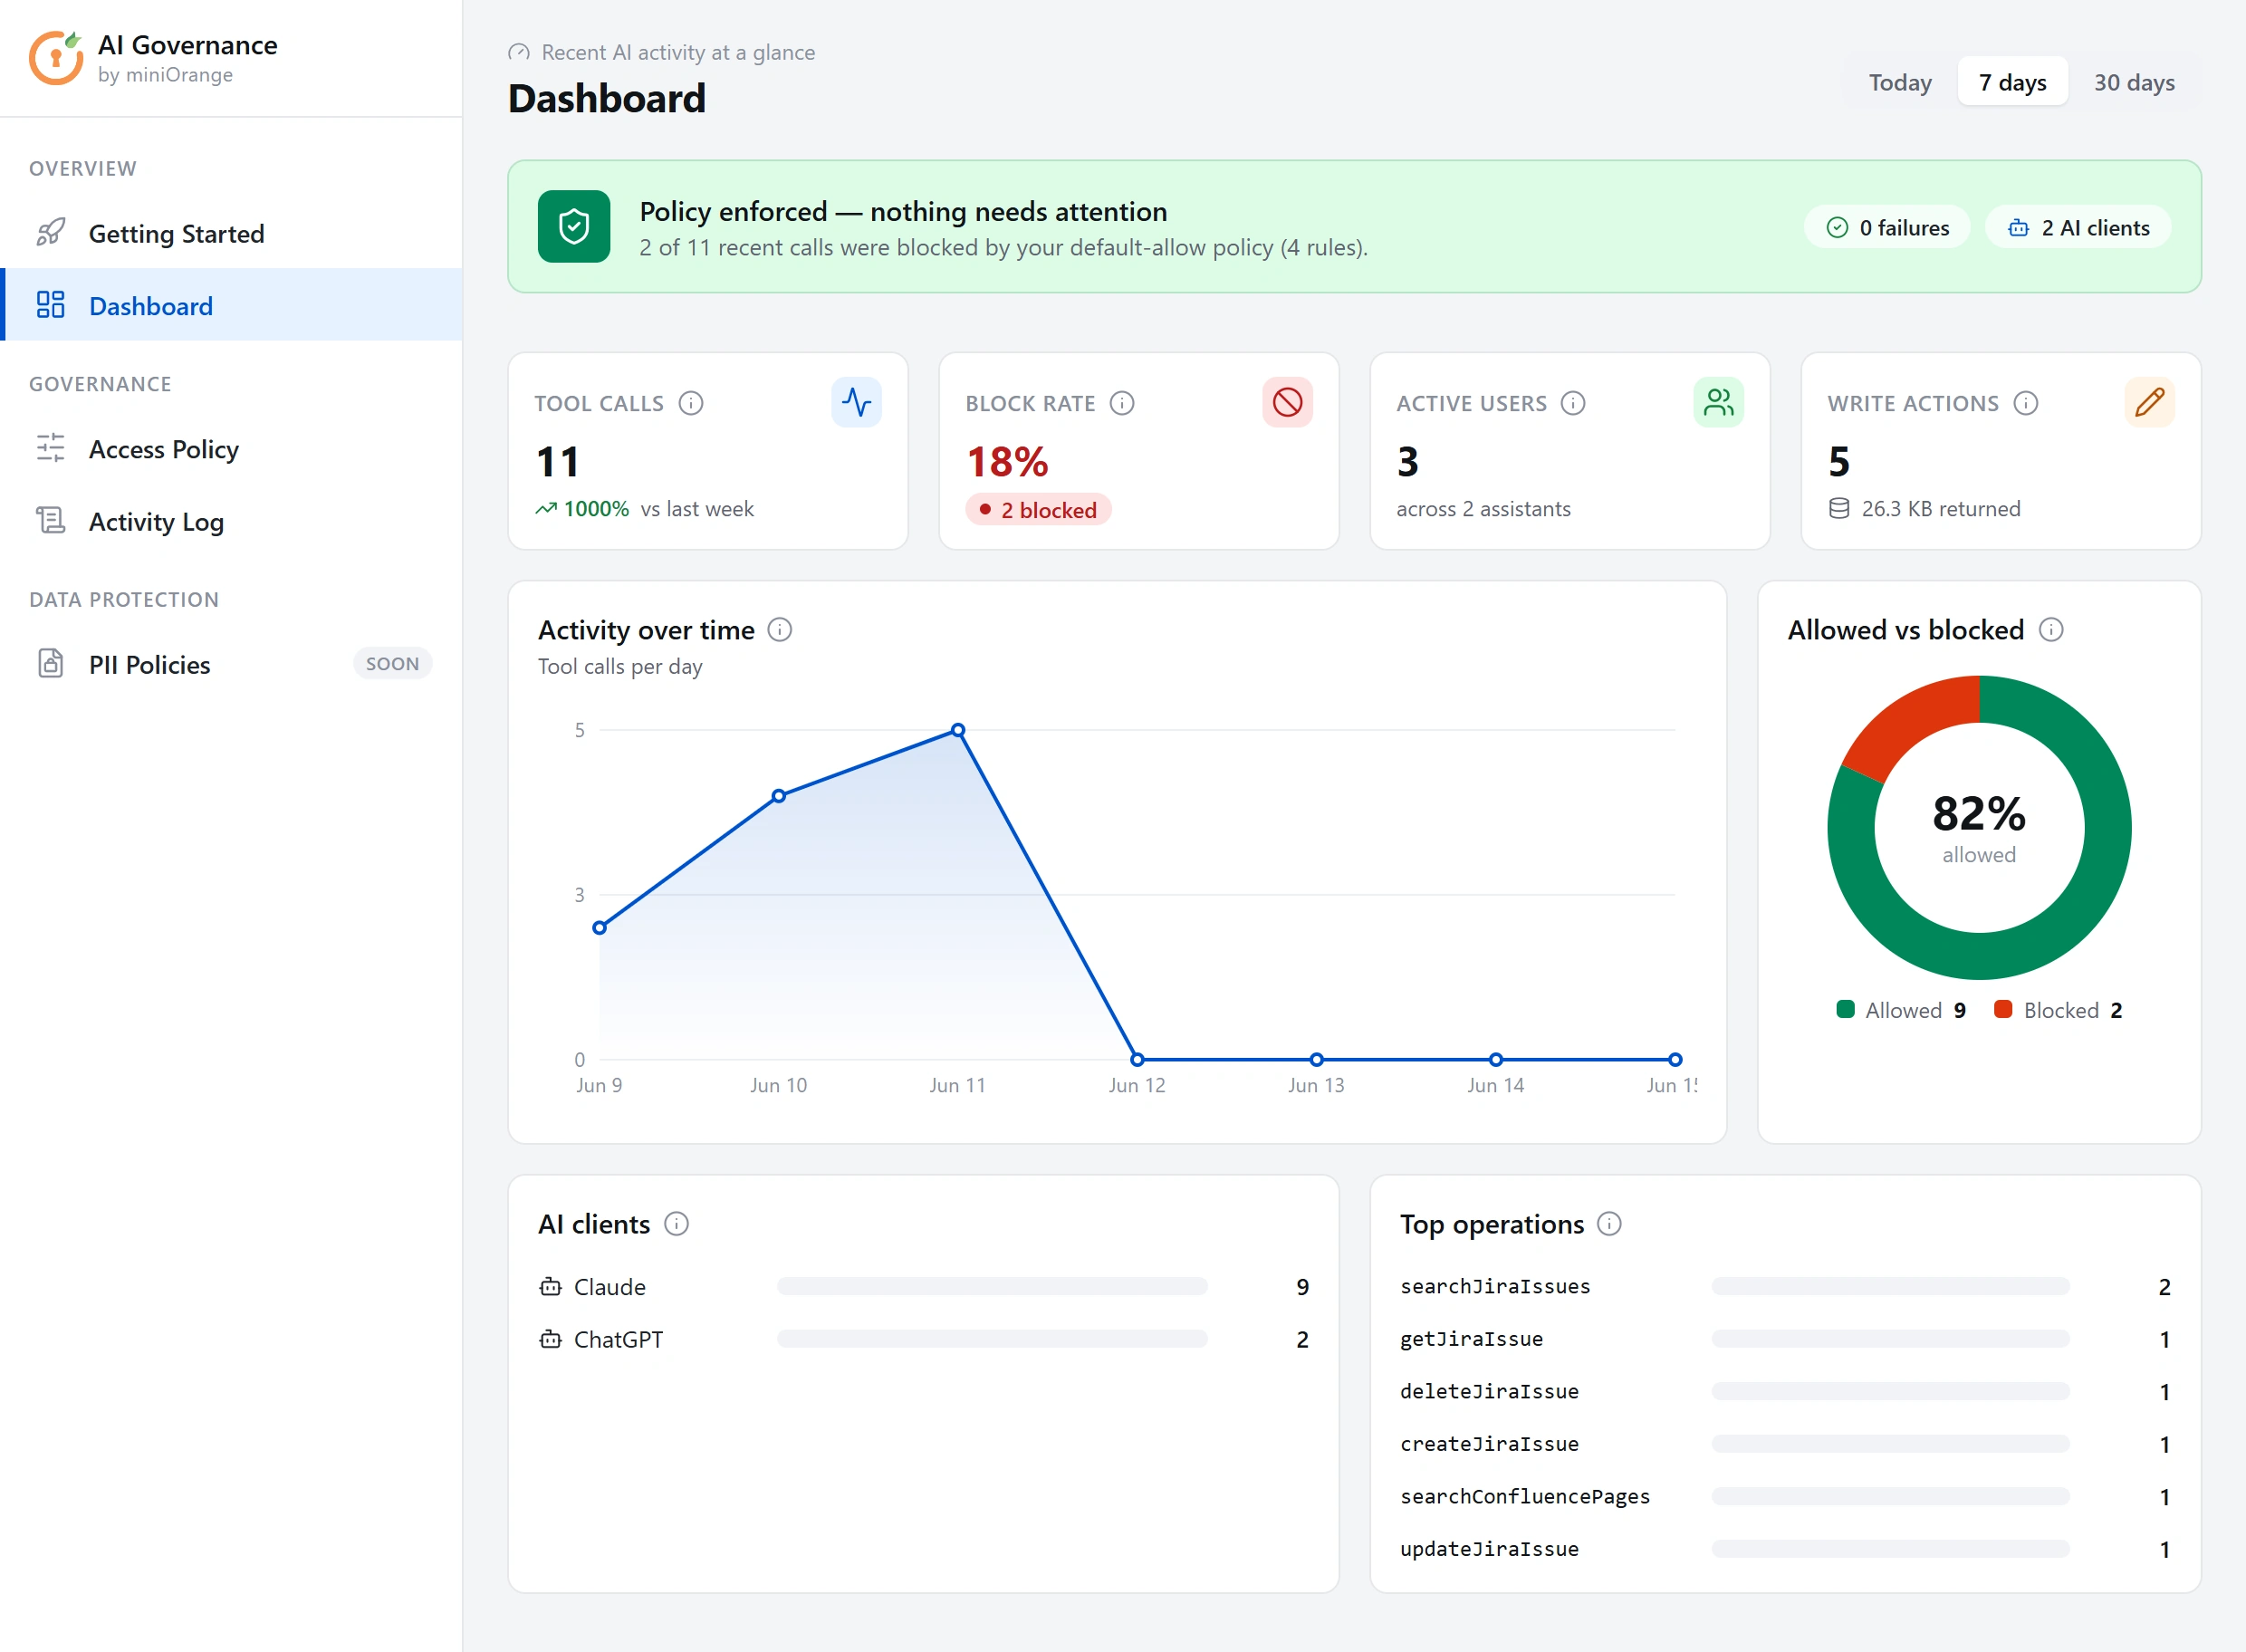Click the Jun 10 chart data point
The height and width of the screenshot is (1652, 2246).
tap(779, 796)
